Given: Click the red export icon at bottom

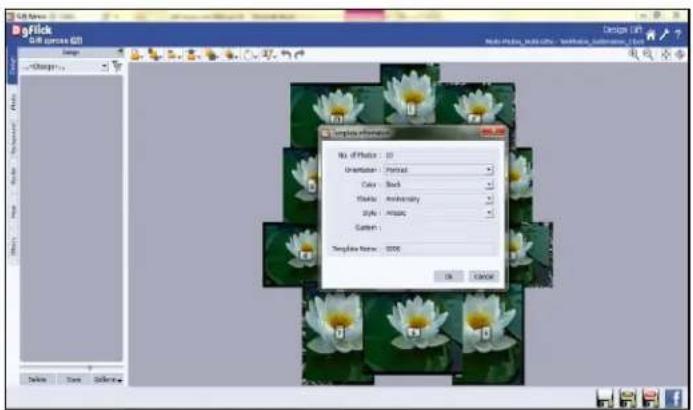Looking at the screenshot, I should pyautogui.click(x=650, y=398).
